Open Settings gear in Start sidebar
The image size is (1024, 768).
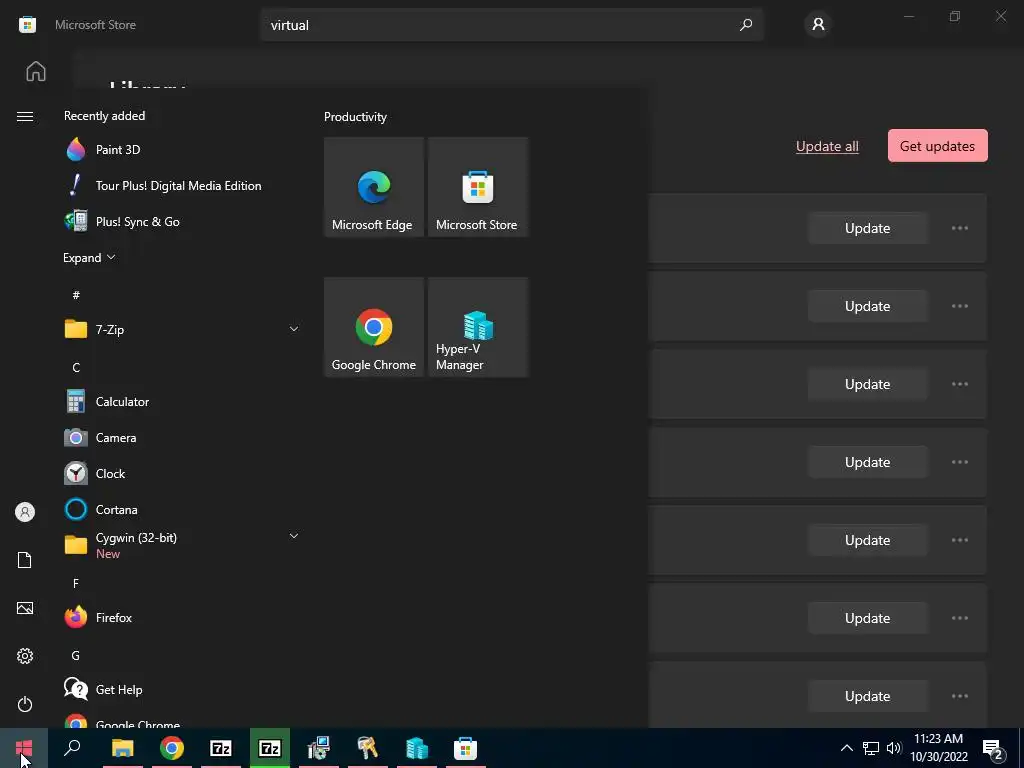(x=25, y=656)
